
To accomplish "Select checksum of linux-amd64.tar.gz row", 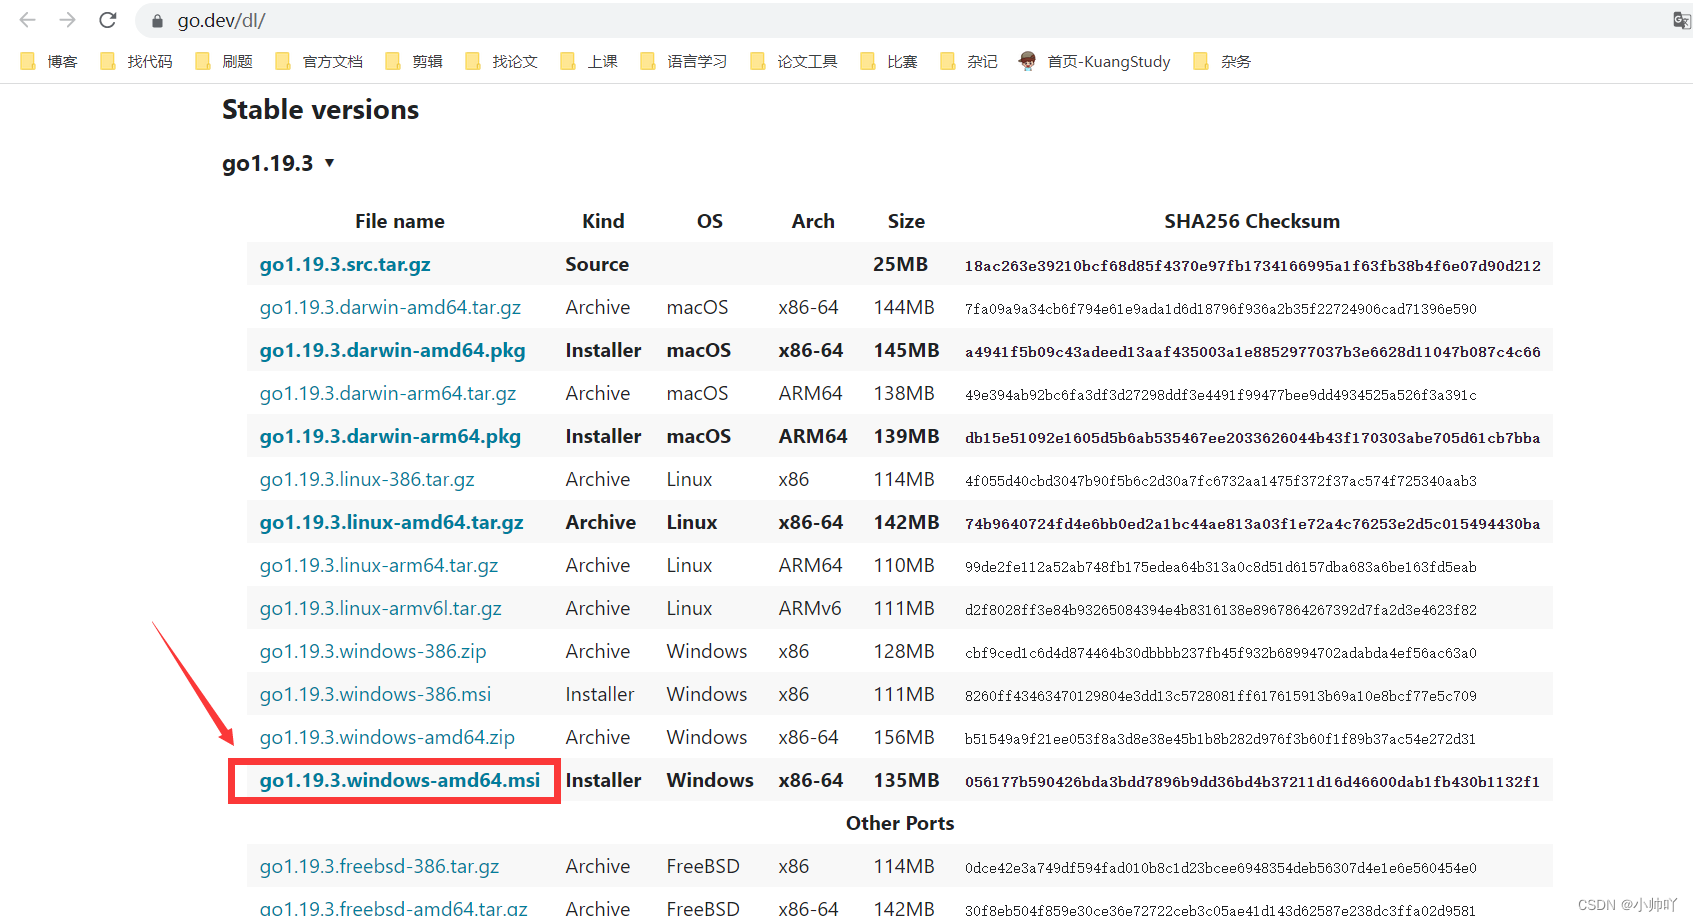I will click(x=1252, y=524).
